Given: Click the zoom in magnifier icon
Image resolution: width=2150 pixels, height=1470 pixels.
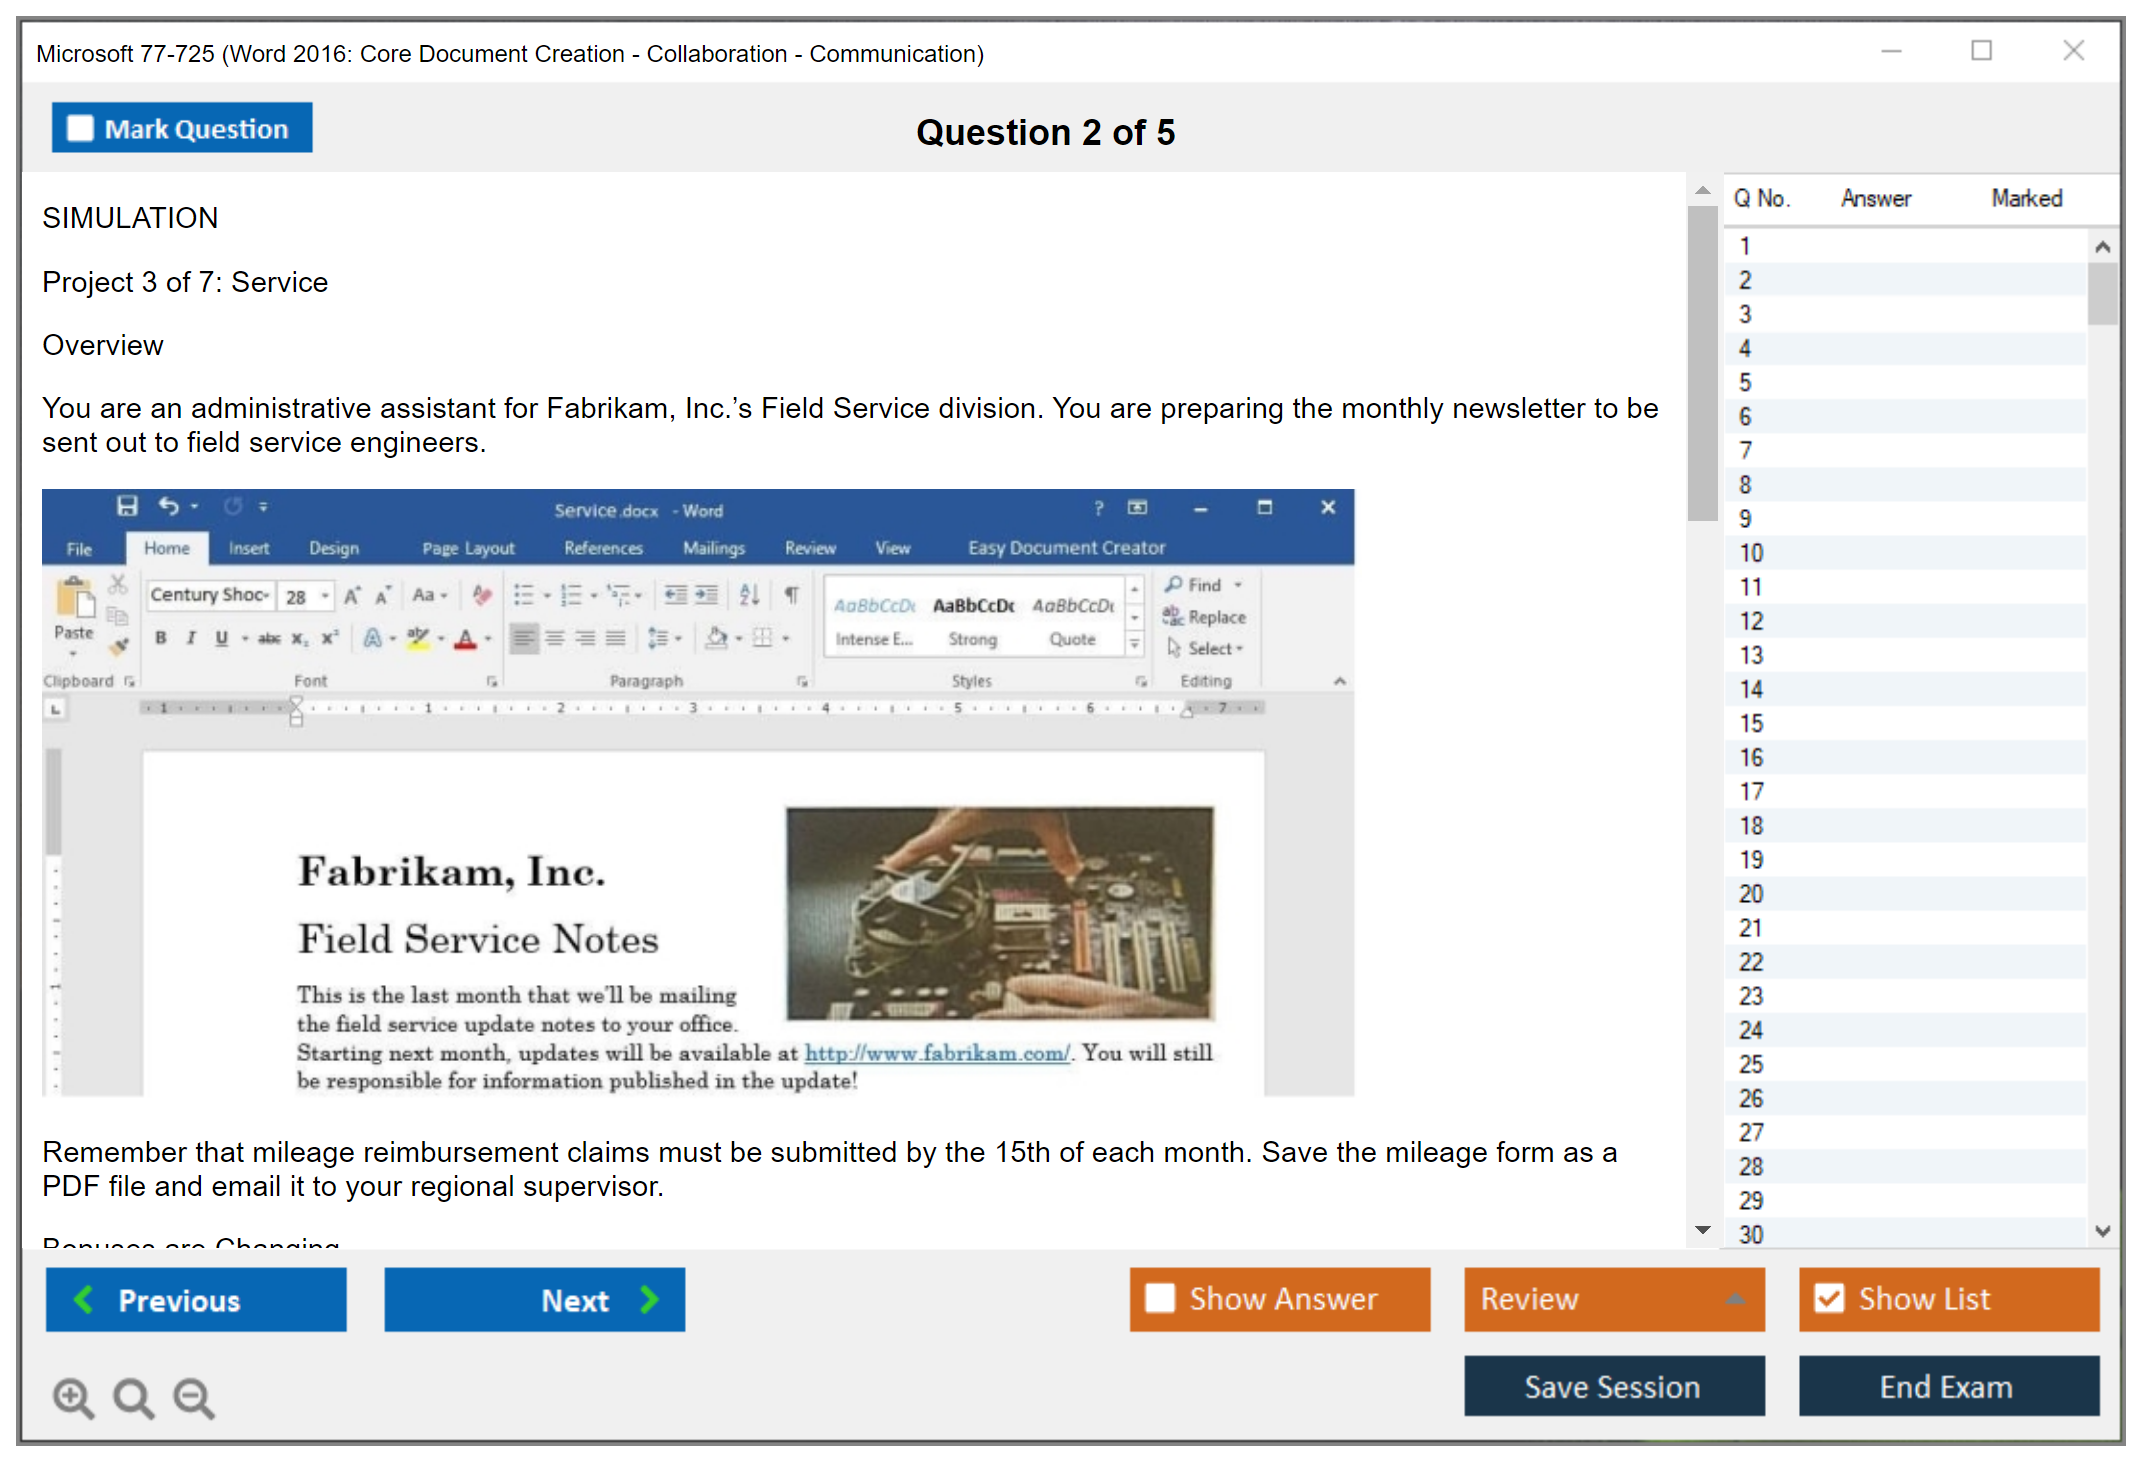Looking at the screenshot, I should point(72,1397).
